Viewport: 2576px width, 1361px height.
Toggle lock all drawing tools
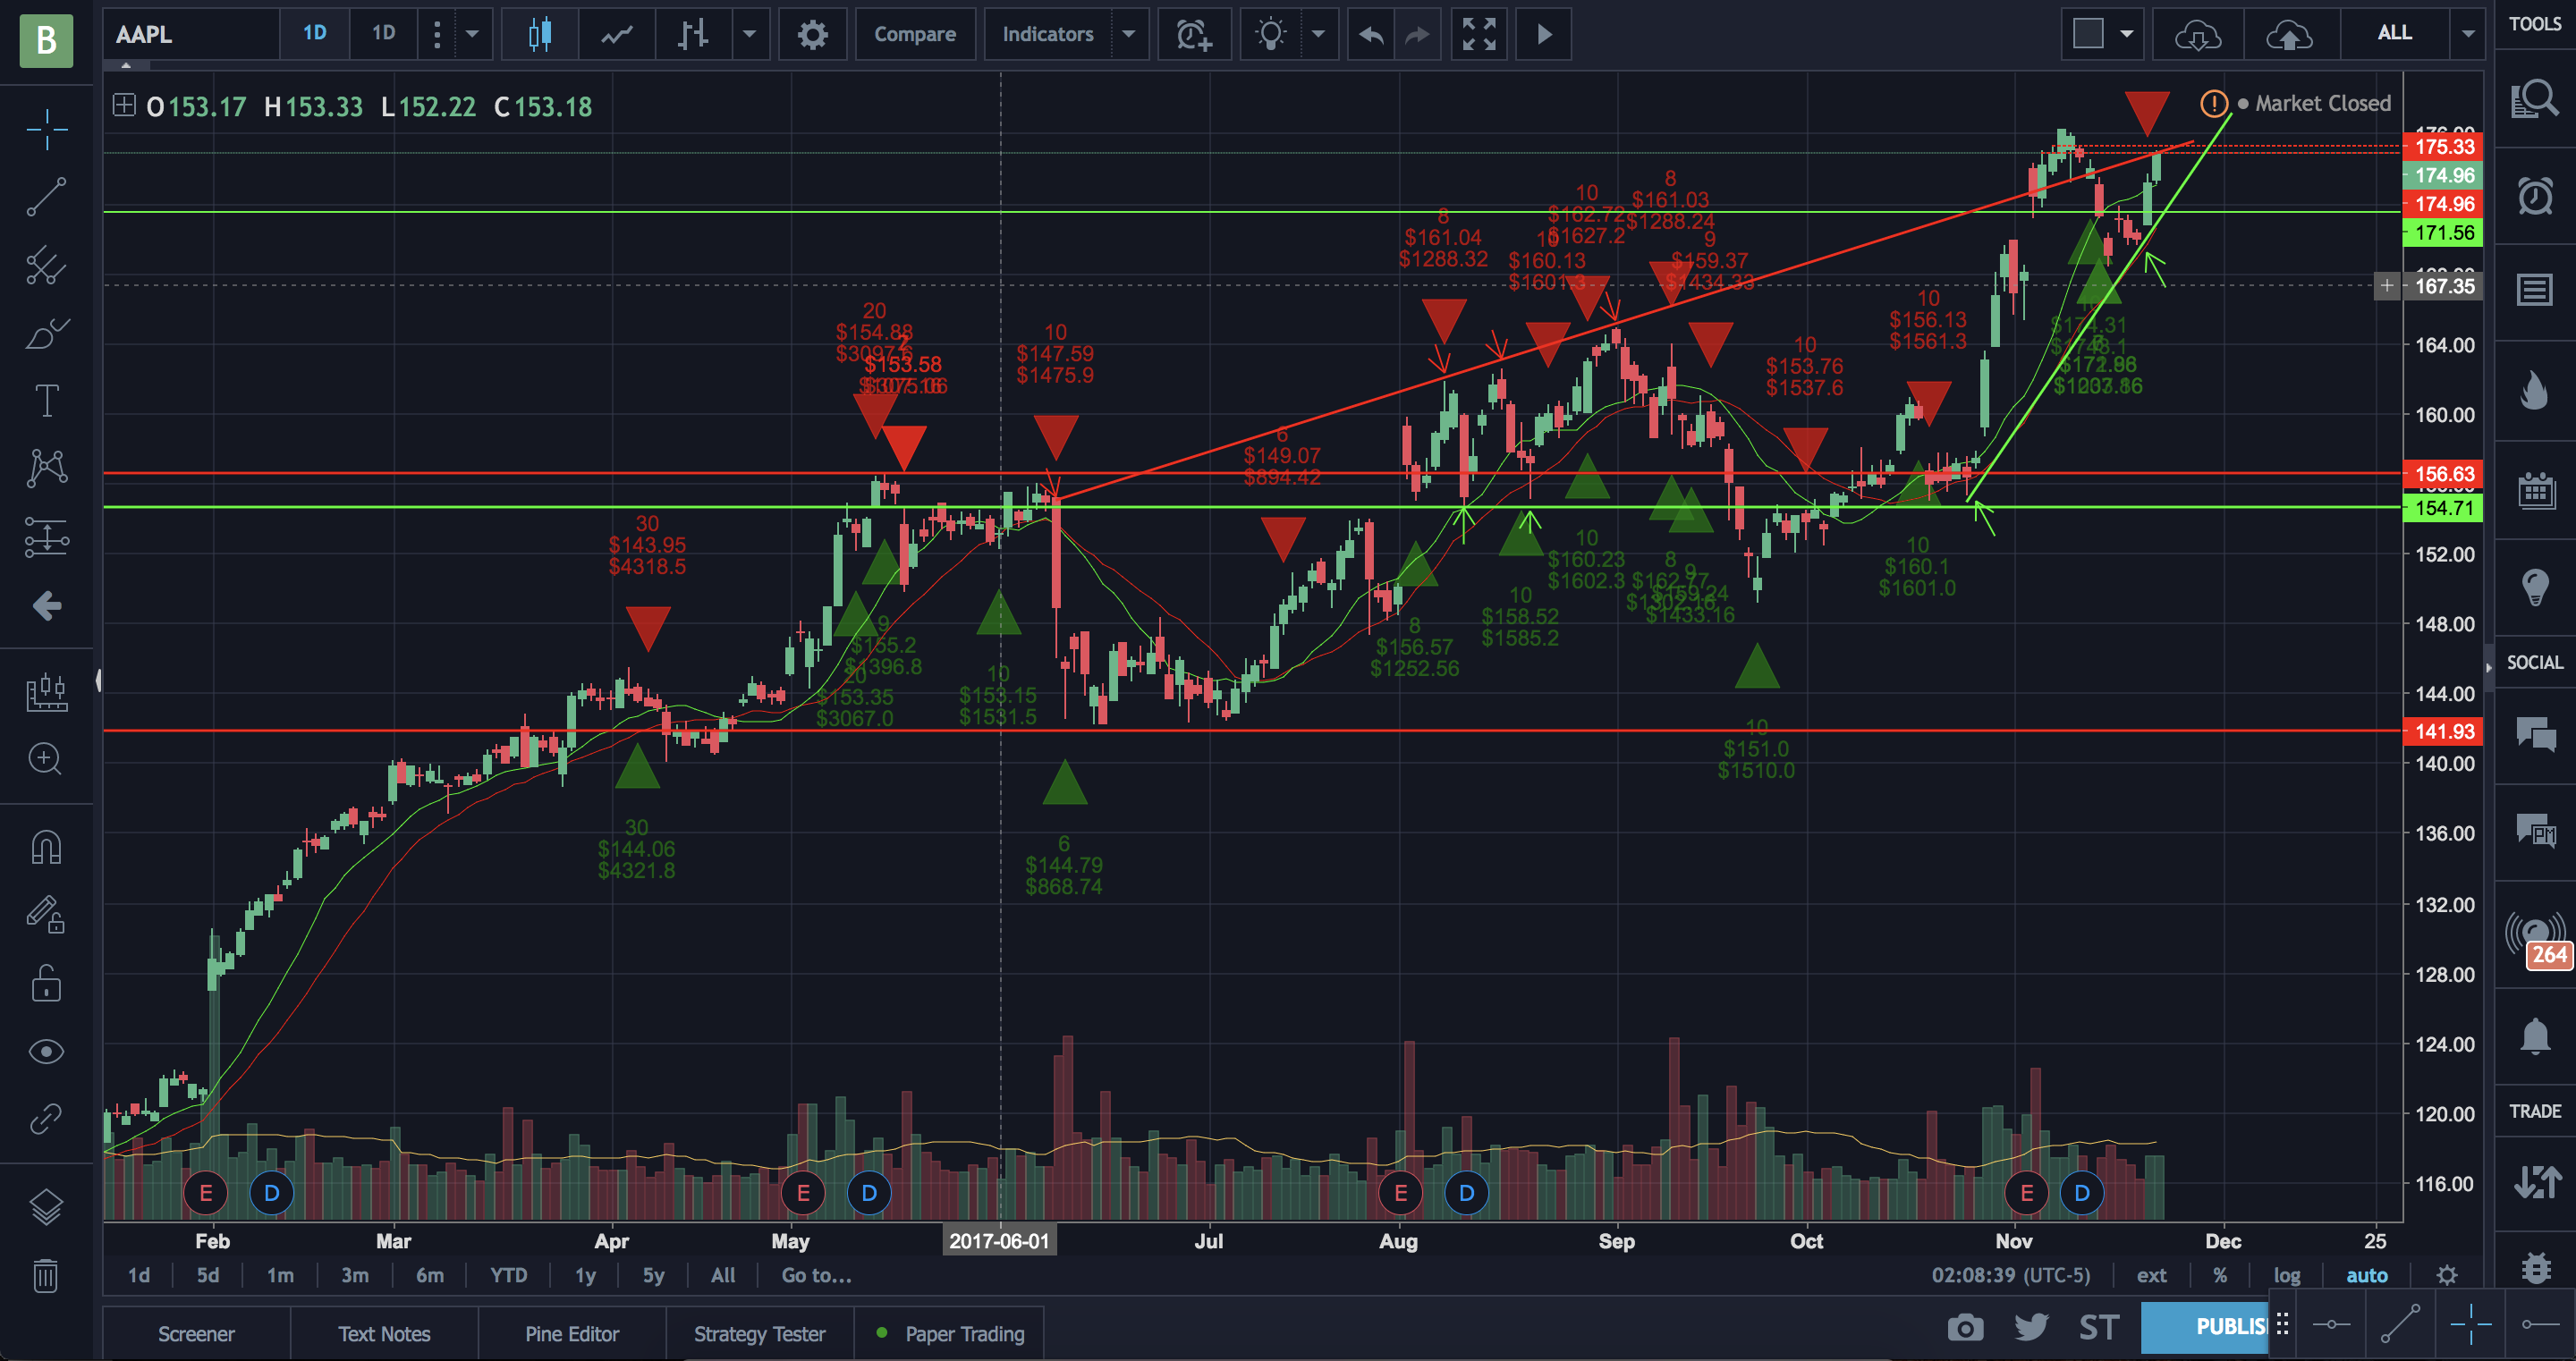click(x=46, y=983)
